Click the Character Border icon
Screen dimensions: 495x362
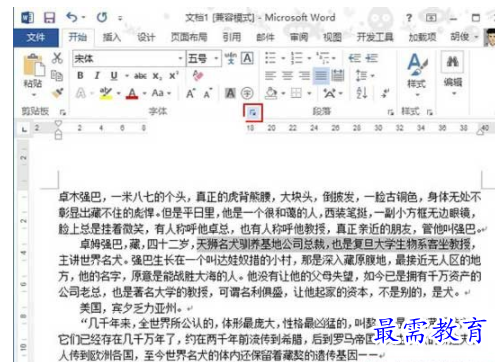pyautogui.click(x=247, y=58)
